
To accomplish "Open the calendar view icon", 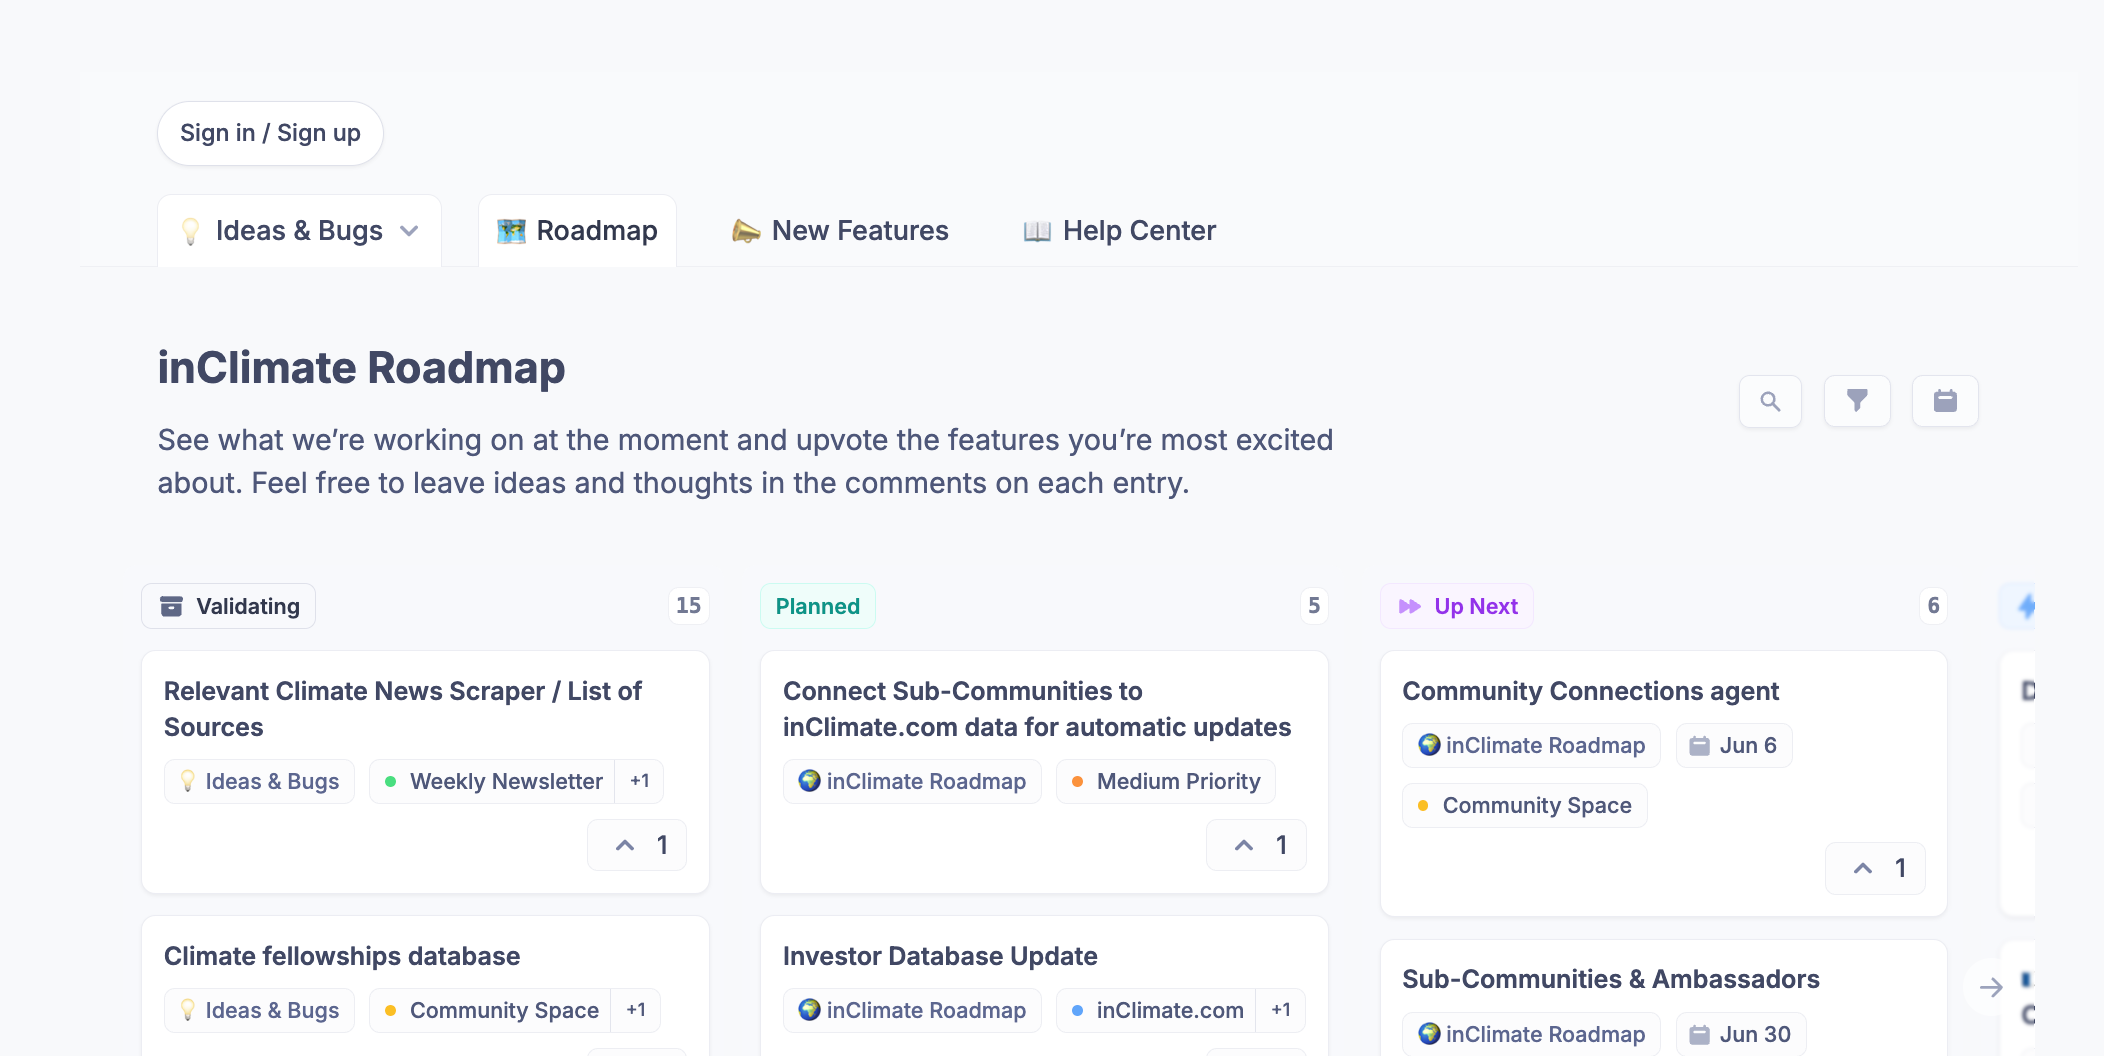I will pyautogui.click(x=1945, y=401).
